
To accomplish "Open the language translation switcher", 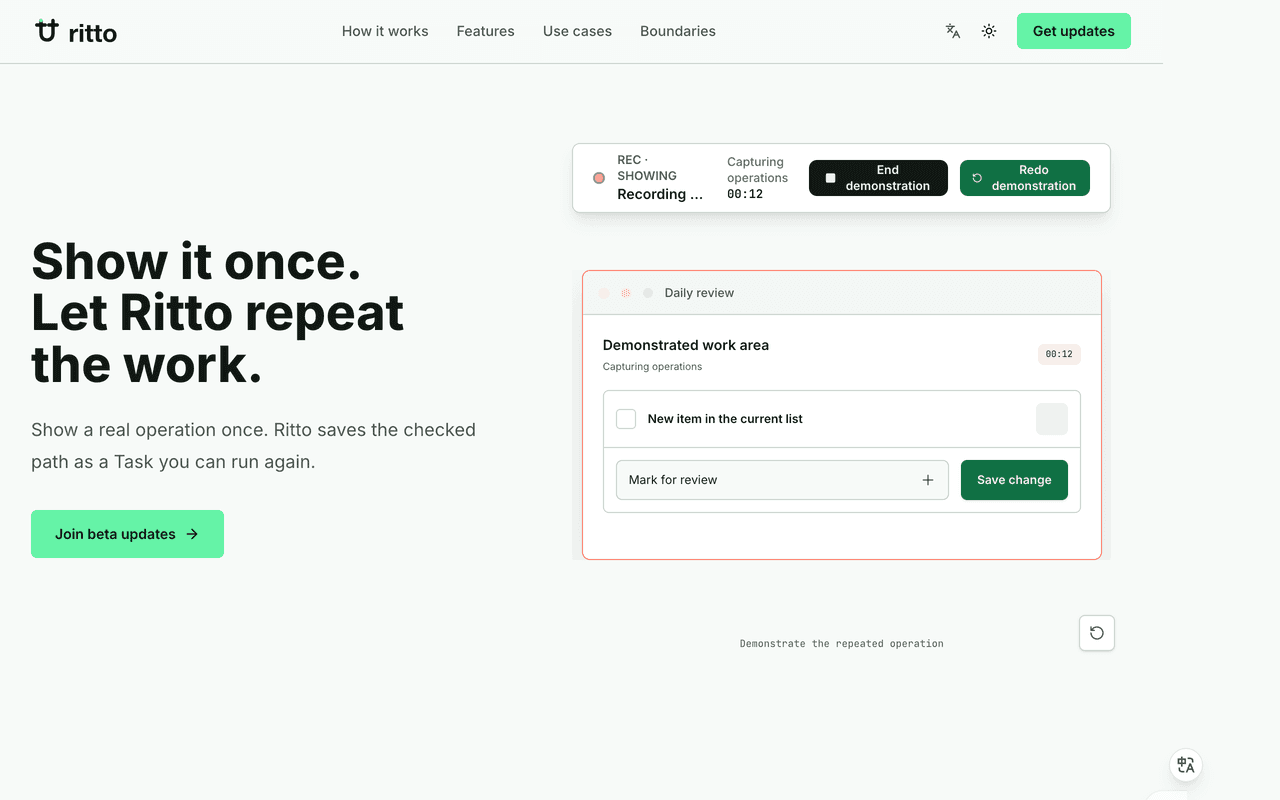I will click(953, 31).
